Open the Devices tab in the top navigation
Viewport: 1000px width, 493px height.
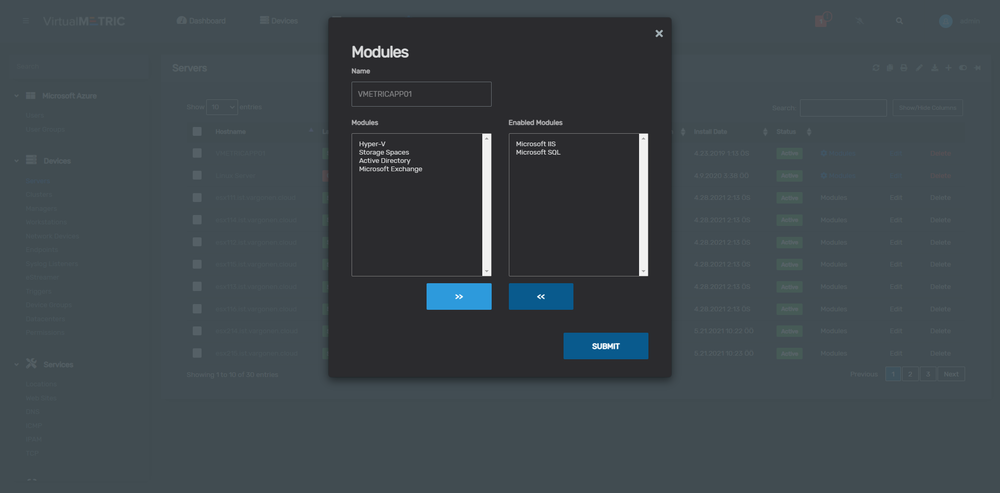(x=279, y=21)
